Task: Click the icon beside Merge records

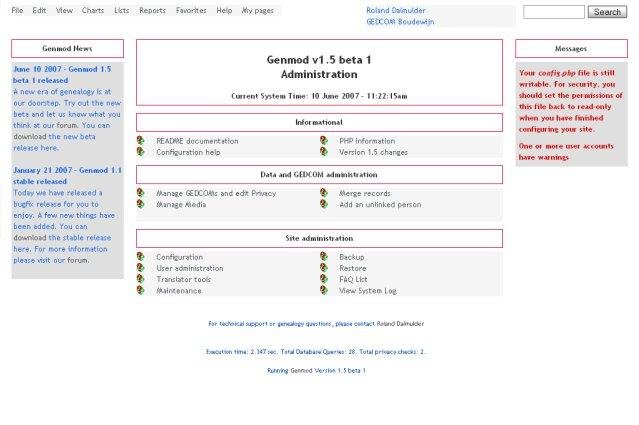Action: 324,193
